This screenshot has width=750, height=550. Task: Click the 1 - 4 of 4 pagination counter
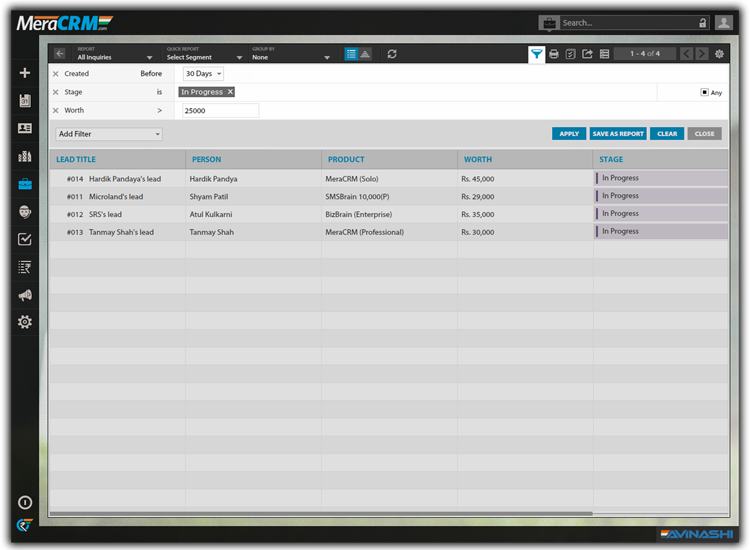645,54
